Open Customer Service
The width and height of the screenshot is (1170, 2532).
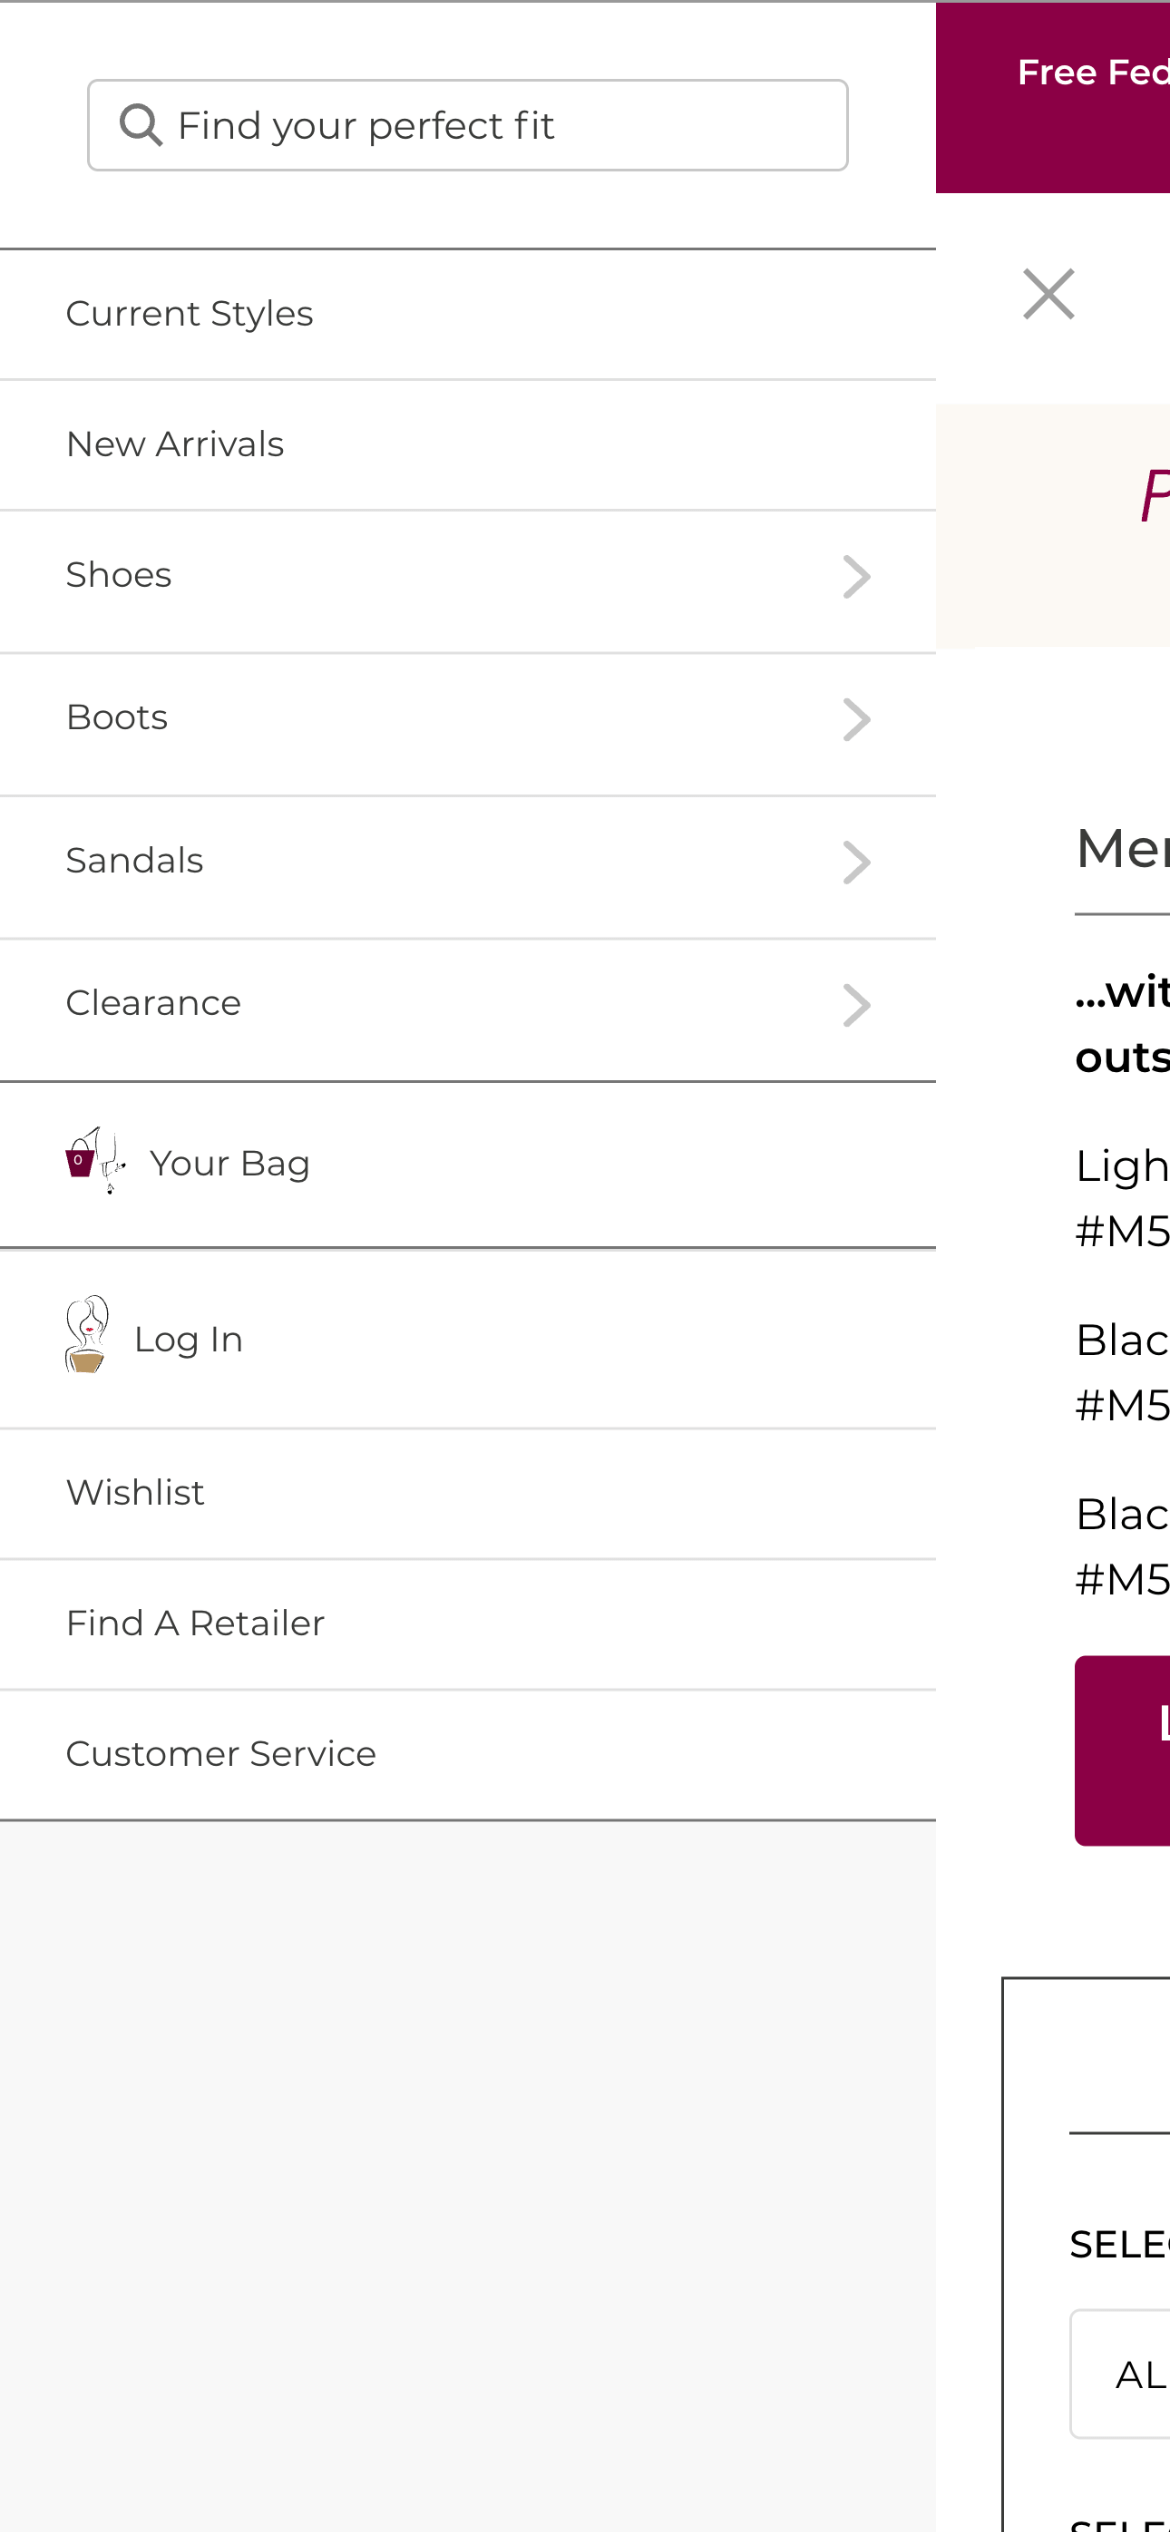point(221,1754)
